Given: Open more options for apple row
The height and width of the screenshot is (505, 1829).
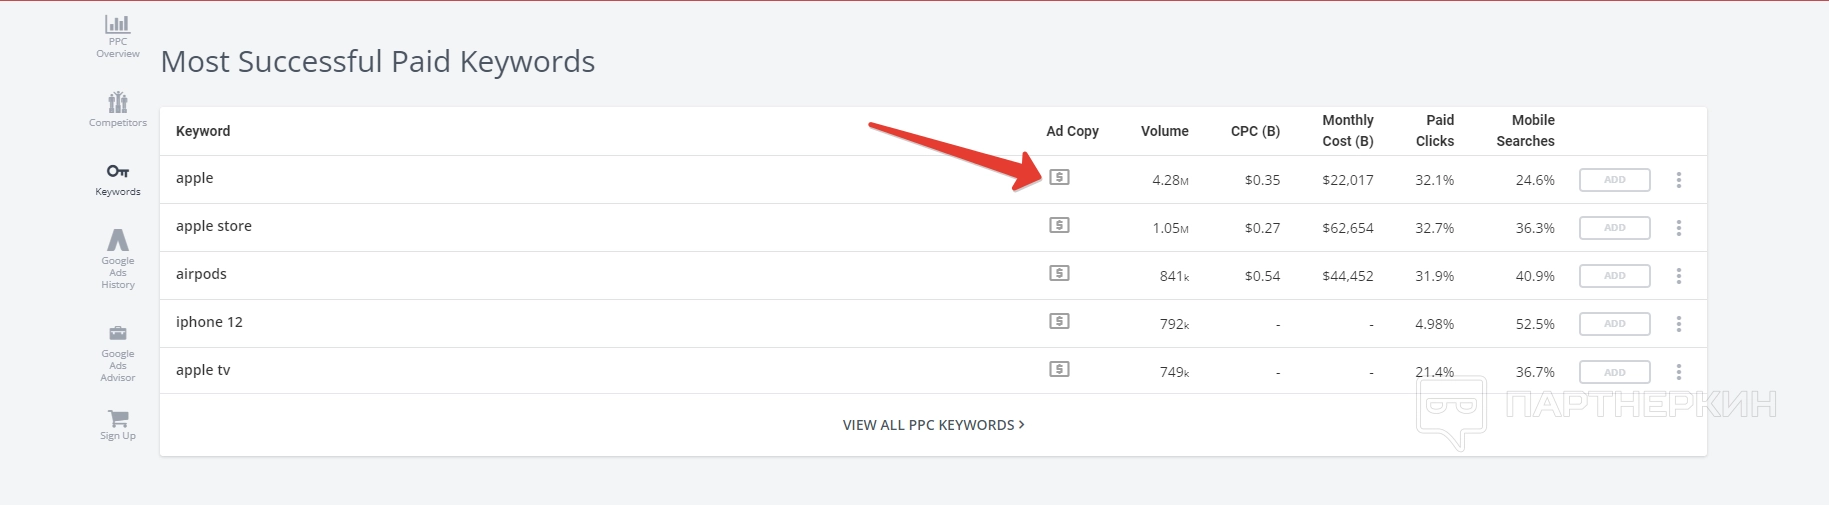Looking at the screenshot, I should (x=1678, y=180).
